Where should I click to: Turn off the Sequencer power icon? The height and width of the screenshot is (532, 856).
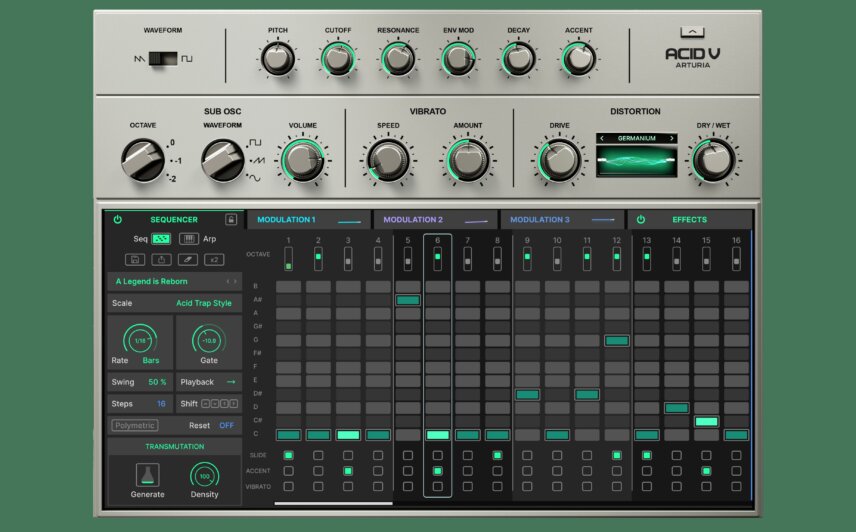click(117, 219)
